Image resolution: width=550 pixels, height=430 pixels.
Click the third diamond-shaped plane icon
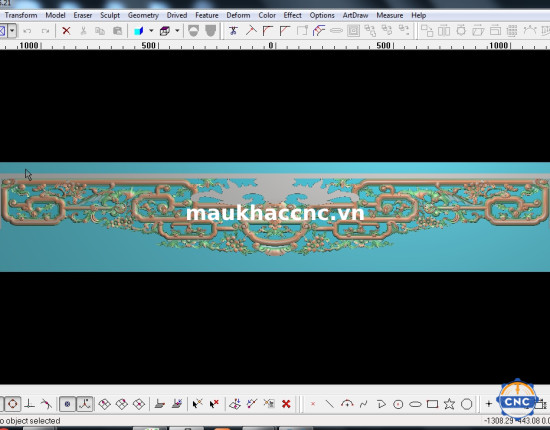139,404
